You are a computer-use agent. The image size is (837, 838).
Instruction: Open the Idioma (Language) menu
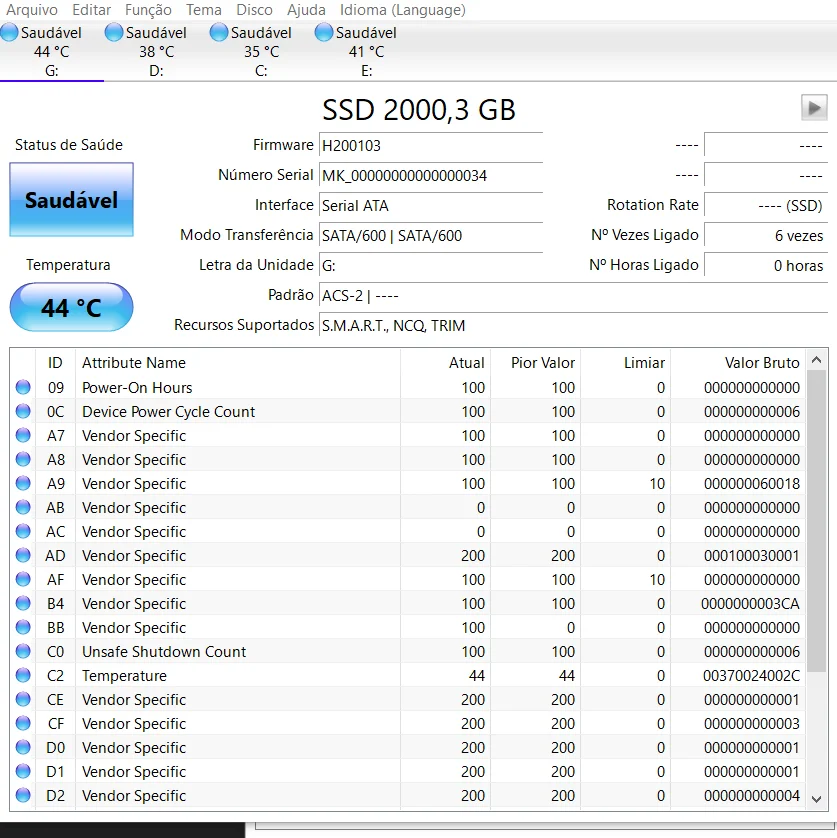click(402, 10)
